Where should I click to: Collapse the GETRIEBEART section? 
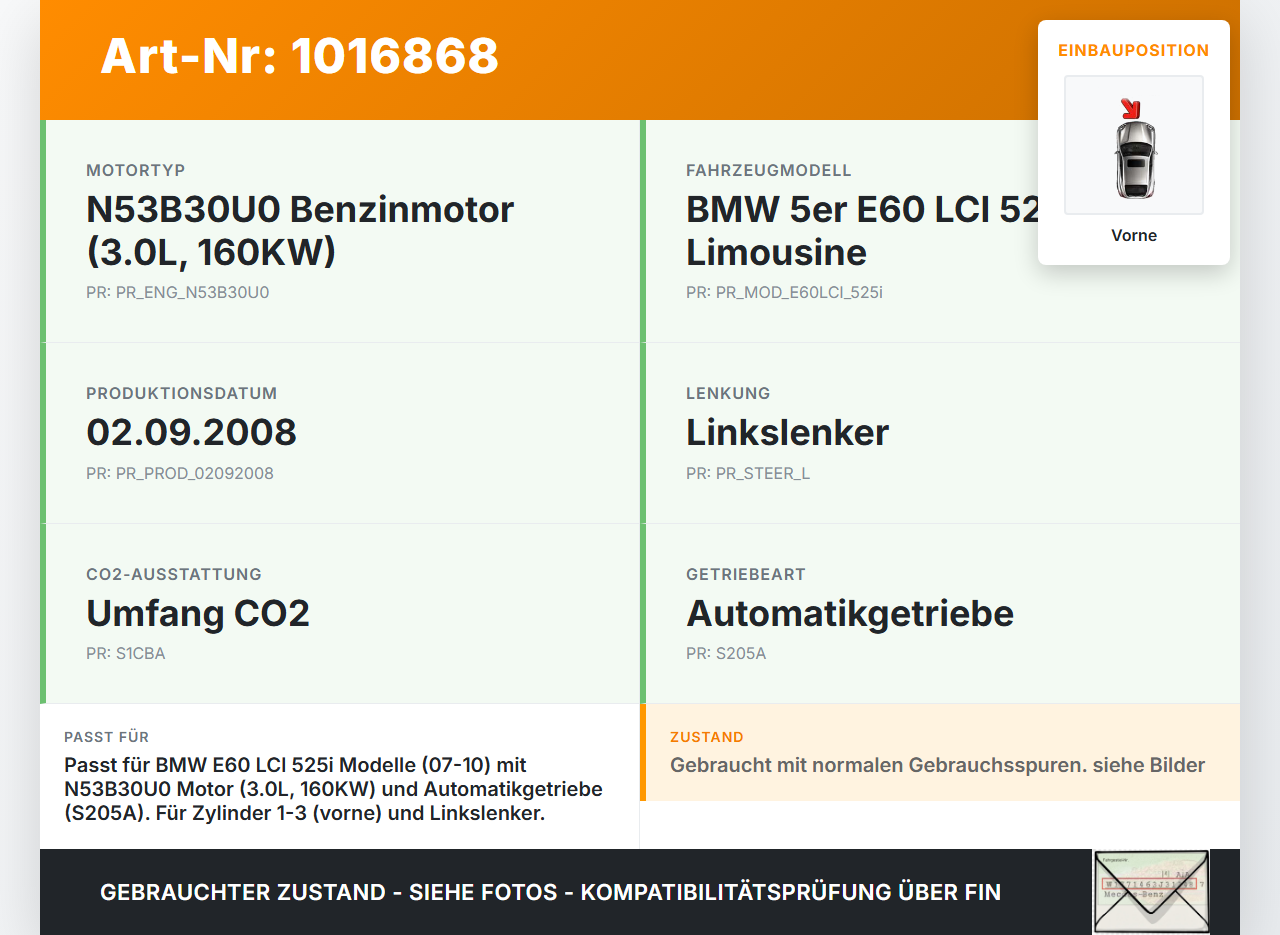tap(745, 574)
